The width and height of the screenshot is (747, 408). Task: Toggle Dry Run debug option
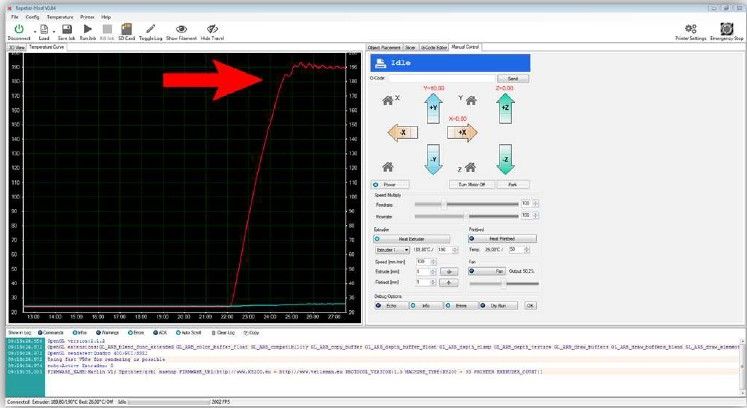[498, 306]
